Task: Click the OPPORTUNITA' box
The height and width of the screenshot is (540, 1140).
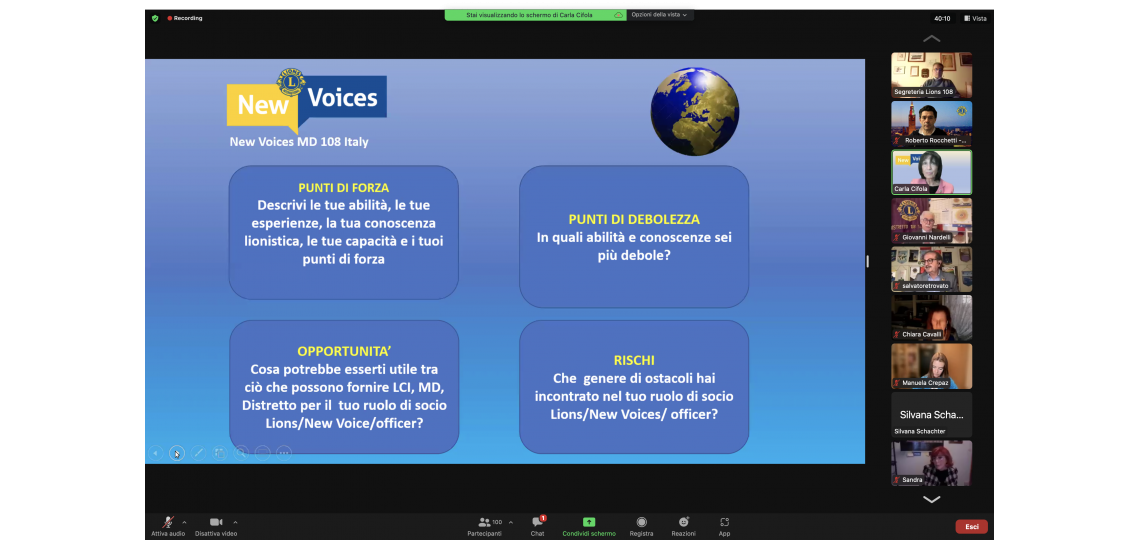Action: coord(344,387)
